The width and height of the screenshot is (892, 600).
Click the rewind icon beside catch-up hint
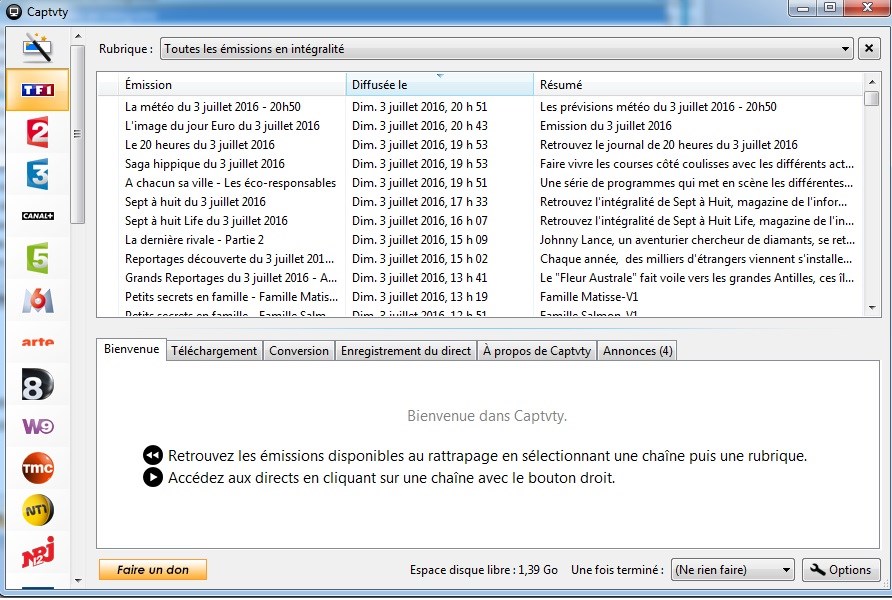pyautogui.click(x=152, y=456)
